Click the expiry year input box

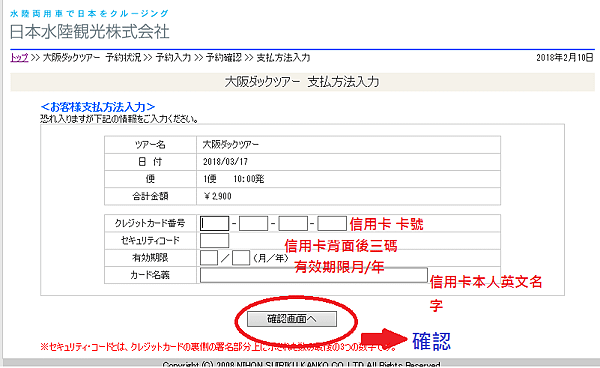[241, 258]
